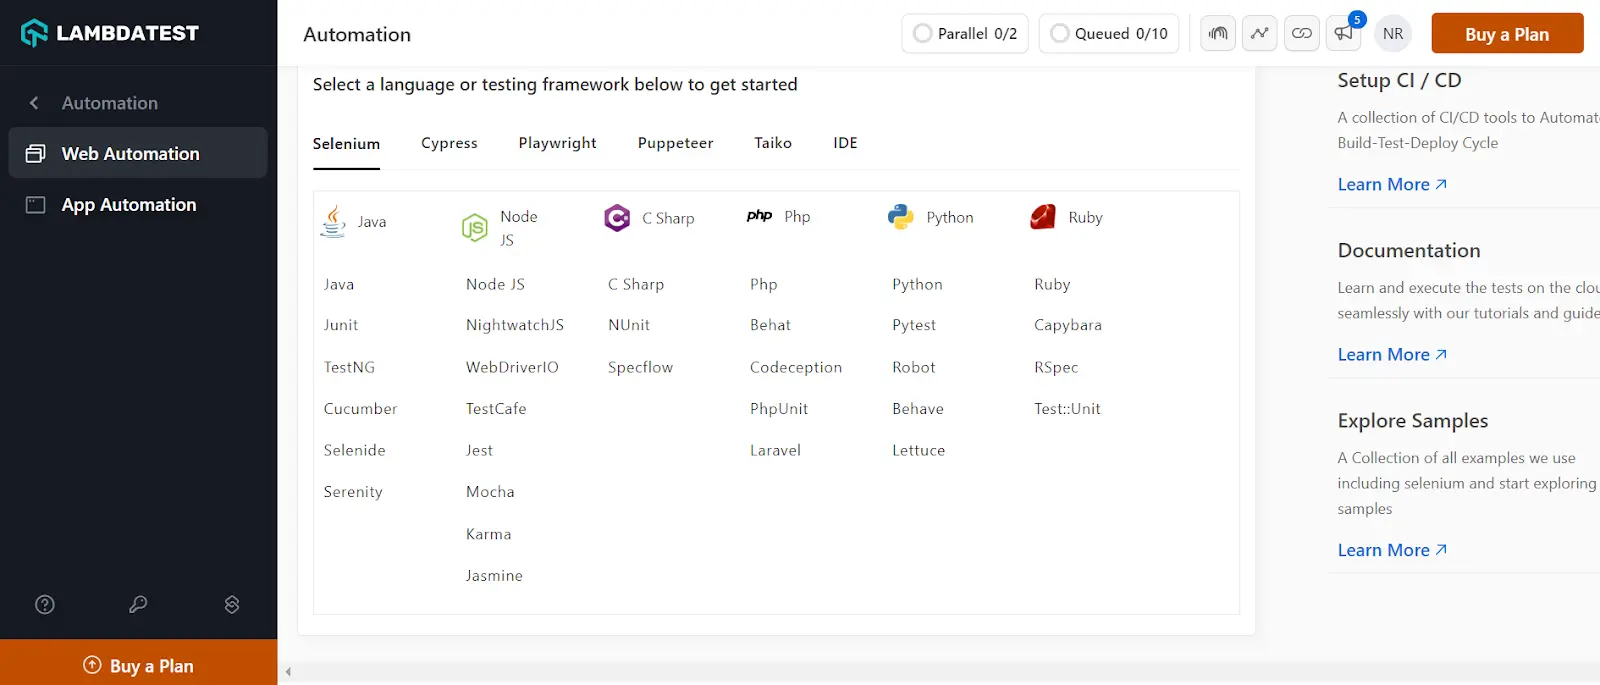
Task: Open announcements megaphone with badge 5
Action: (x=1344, y=34)
